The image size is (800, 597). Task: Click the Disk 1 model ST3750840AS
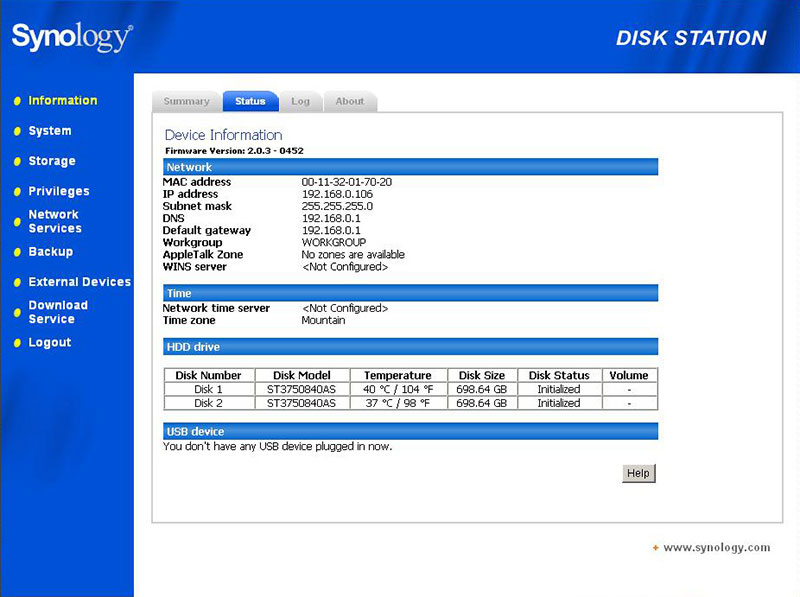click(302, 389)
